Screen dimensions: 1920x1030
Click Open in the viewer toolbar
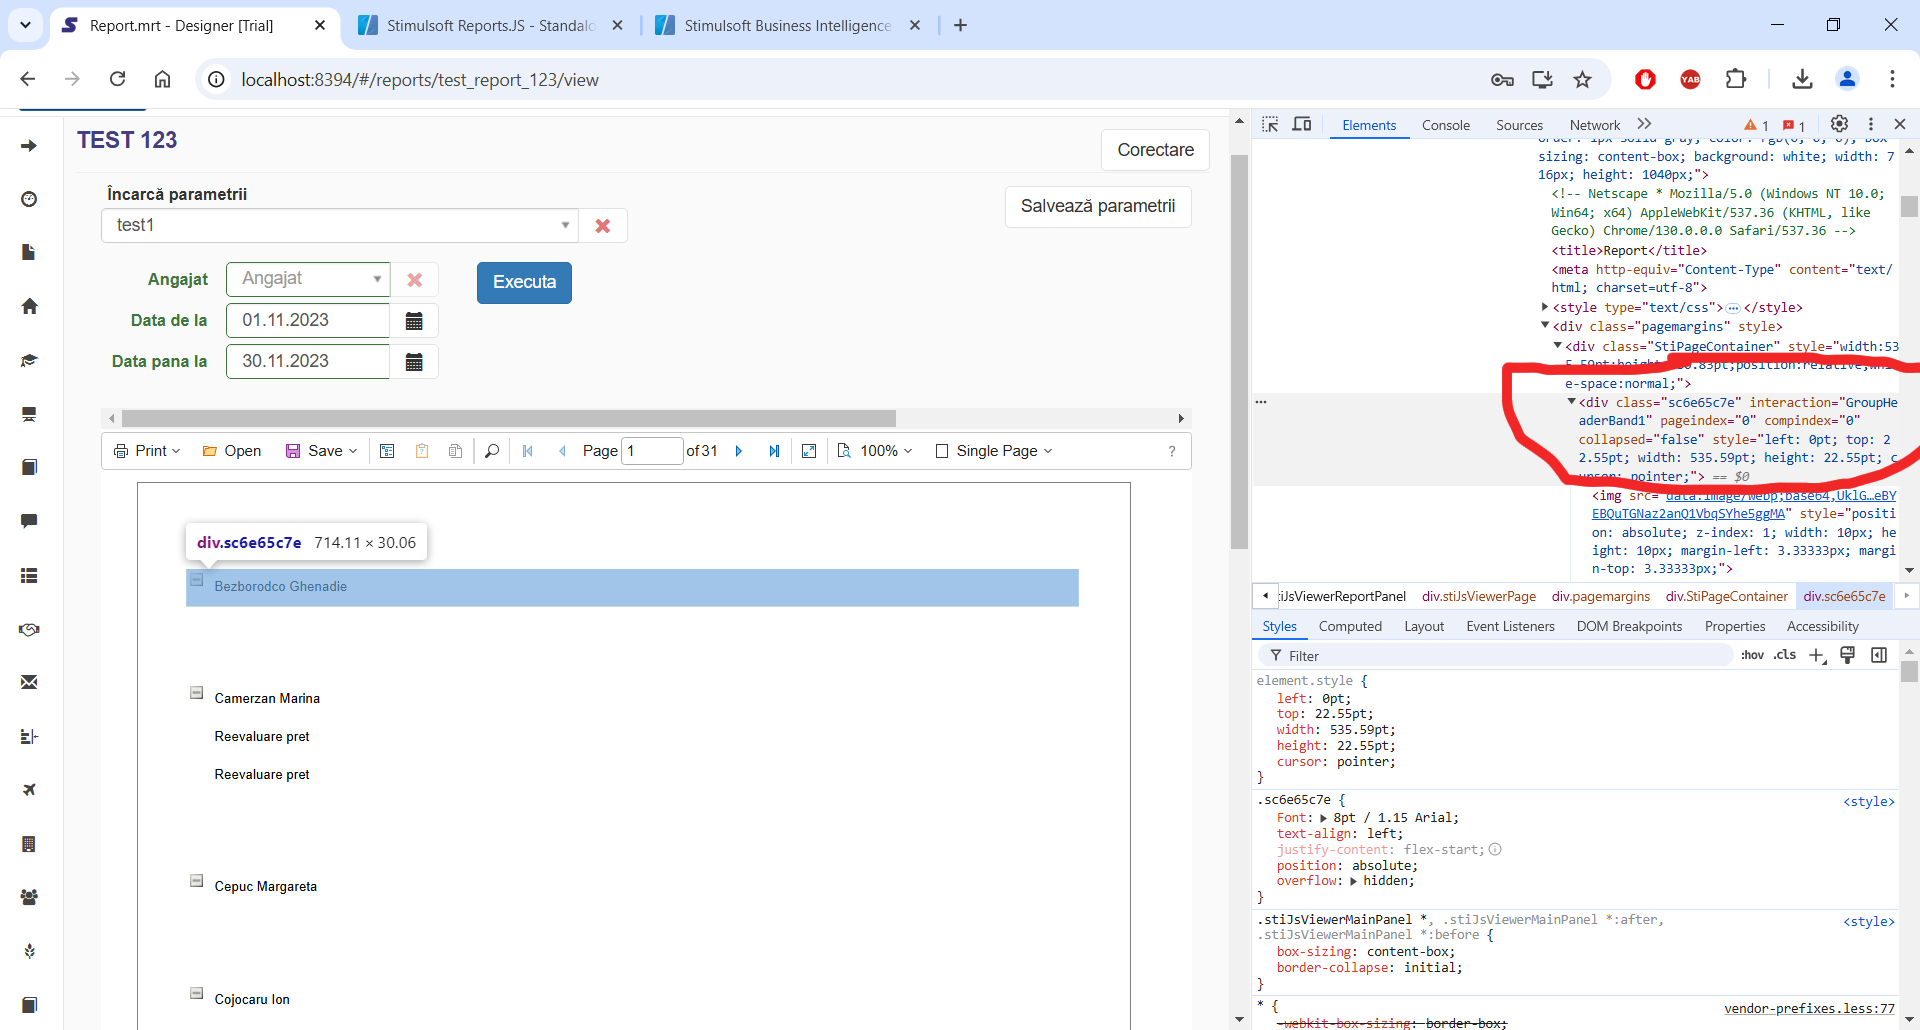pyautogui.click(x=232, y=451)
